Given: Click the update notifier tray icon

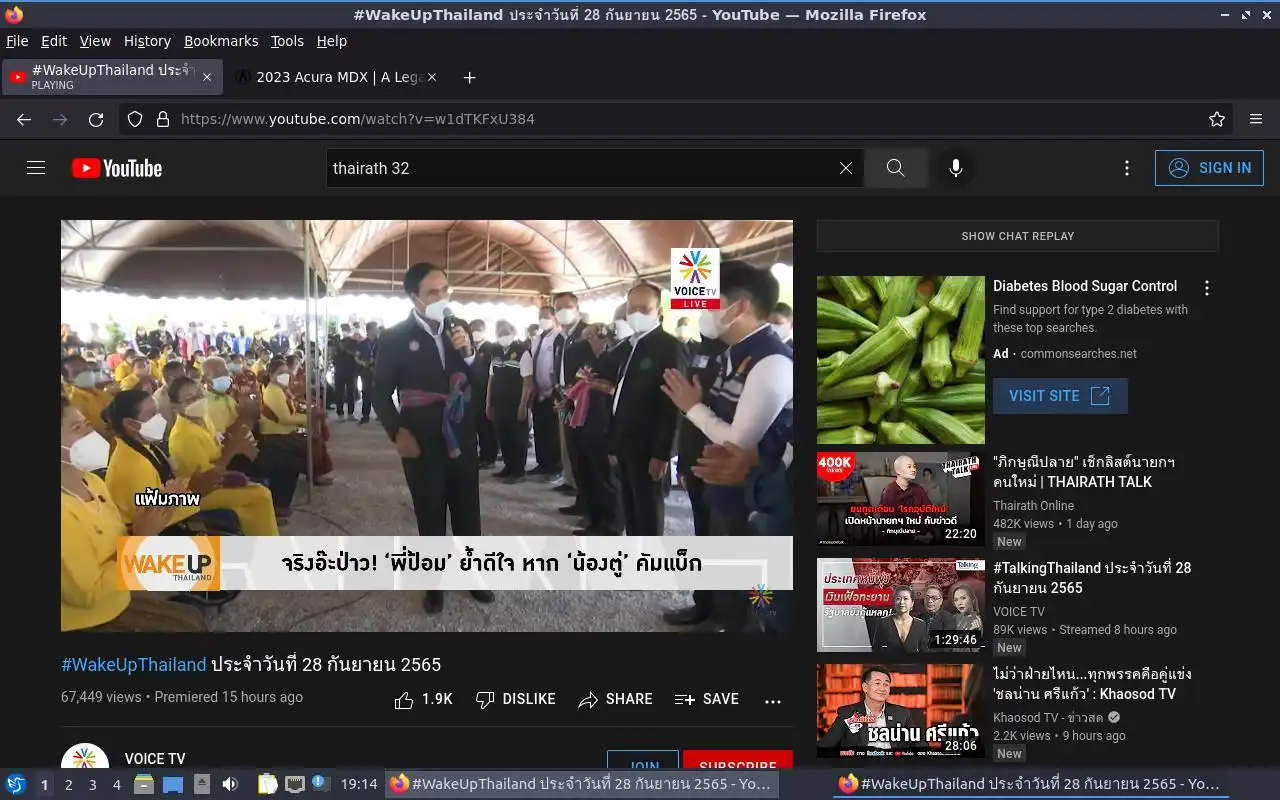Looking at the screenshot, I should pos(319,783).
